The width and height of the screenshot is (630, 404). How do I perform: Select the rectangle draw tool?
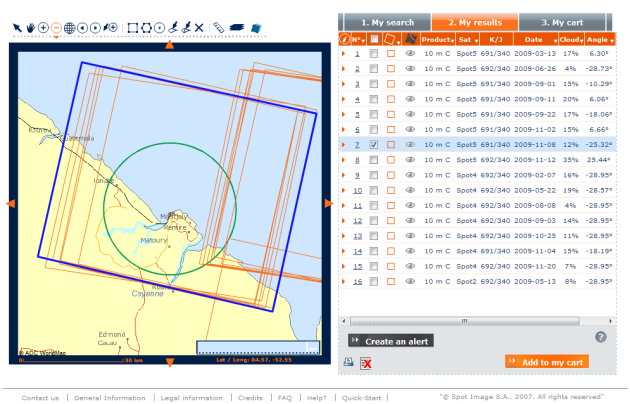coord(132,28)
